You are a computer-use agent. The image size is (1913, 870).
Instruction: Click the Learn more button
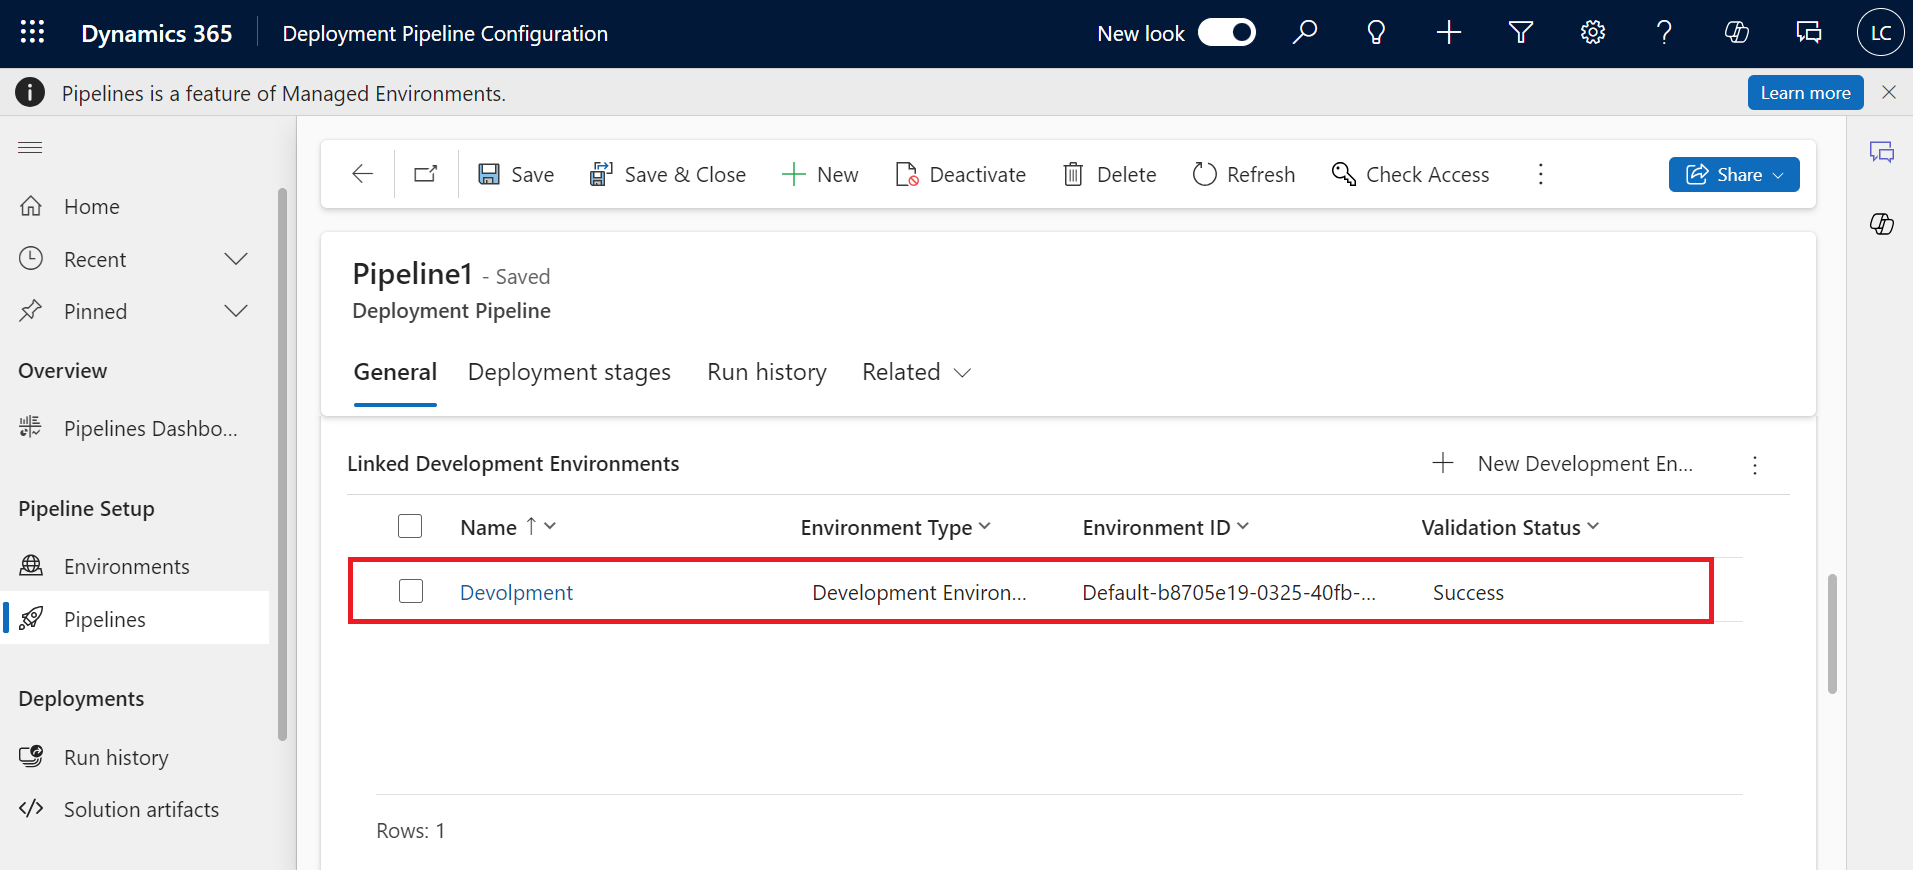tap(1804, 93)
